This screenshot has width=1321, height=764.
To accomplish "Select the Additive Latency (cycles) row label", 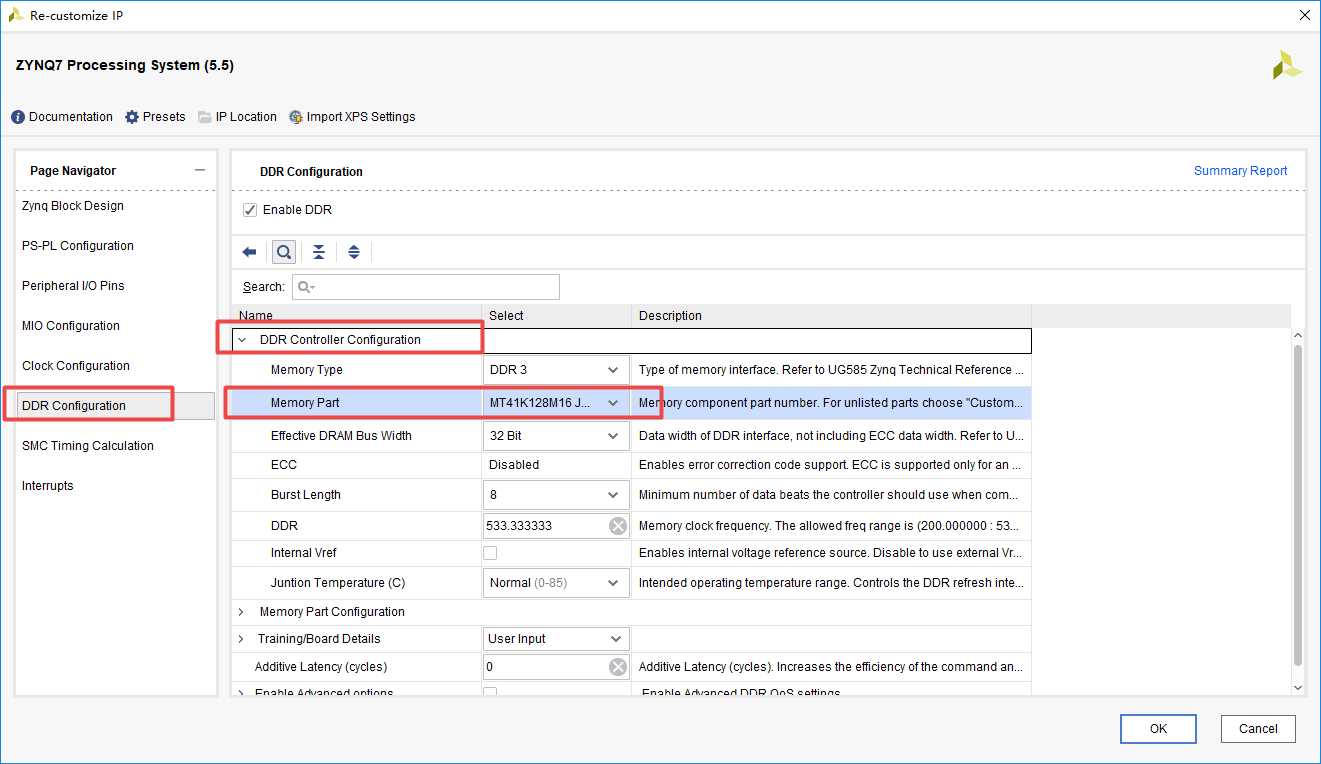I will point(321,667).
